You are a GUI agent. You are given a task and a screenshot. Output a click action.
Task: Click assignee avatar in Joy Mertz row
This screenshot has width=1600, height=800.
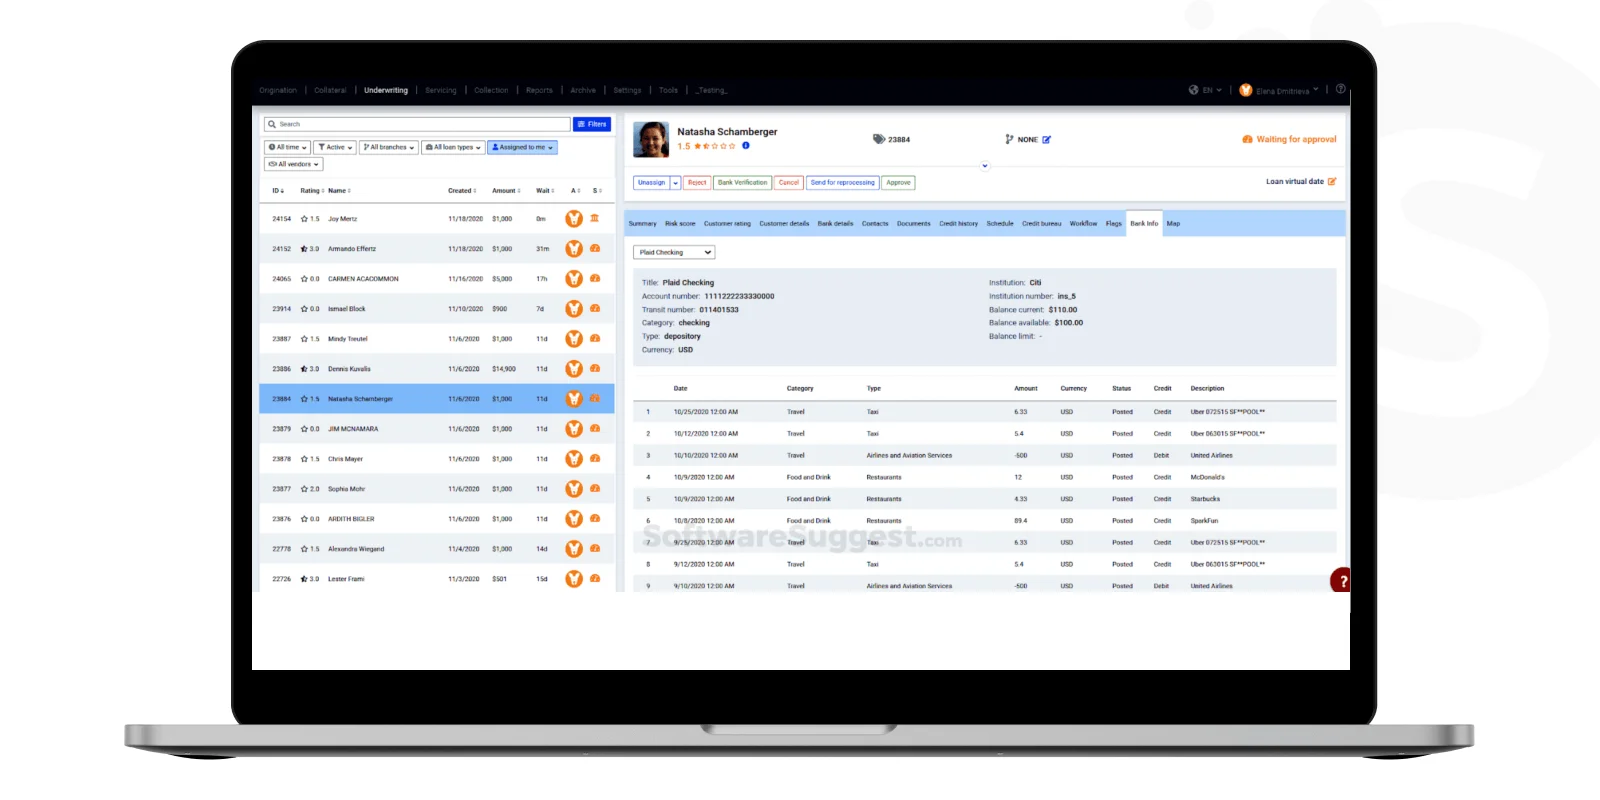574,219
